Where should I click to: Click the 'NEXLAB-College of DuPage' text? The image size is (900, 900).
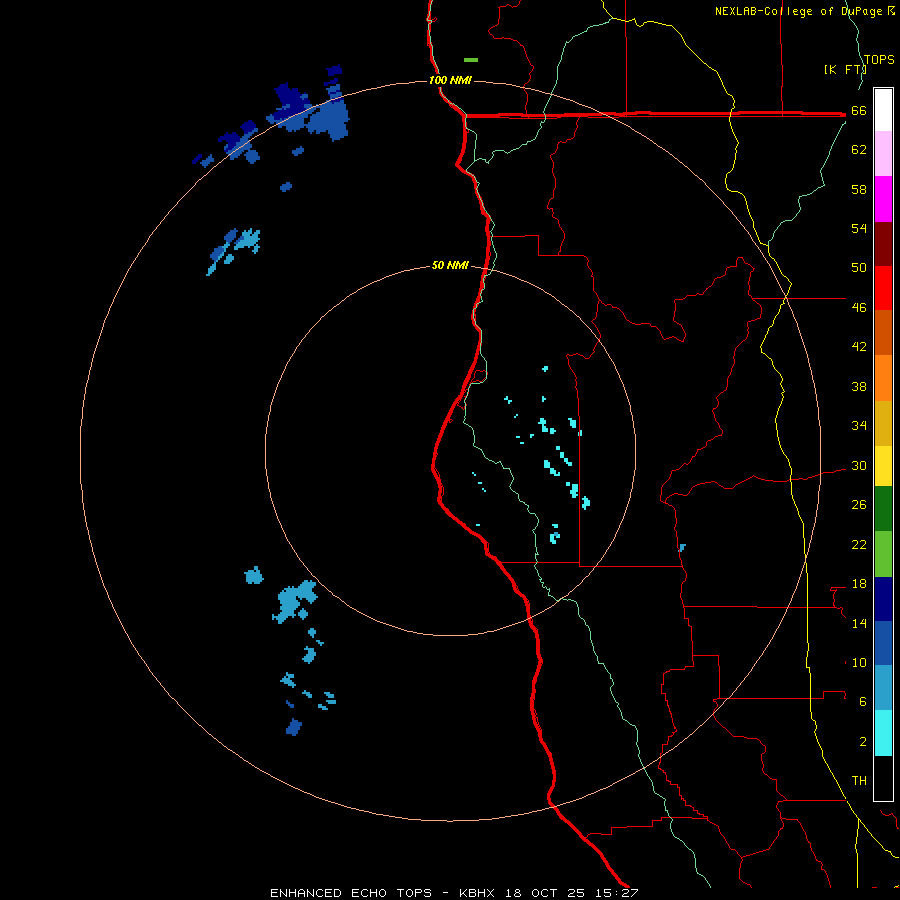[x=798, y=11]
